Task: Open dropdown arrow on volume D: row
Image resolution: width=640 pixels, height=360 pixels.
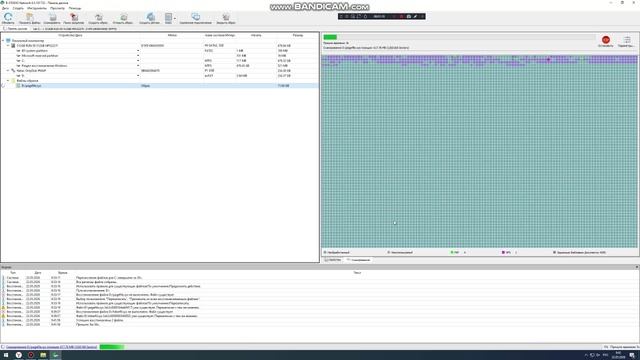Action: pyautogui.click(x=138, y=76)
